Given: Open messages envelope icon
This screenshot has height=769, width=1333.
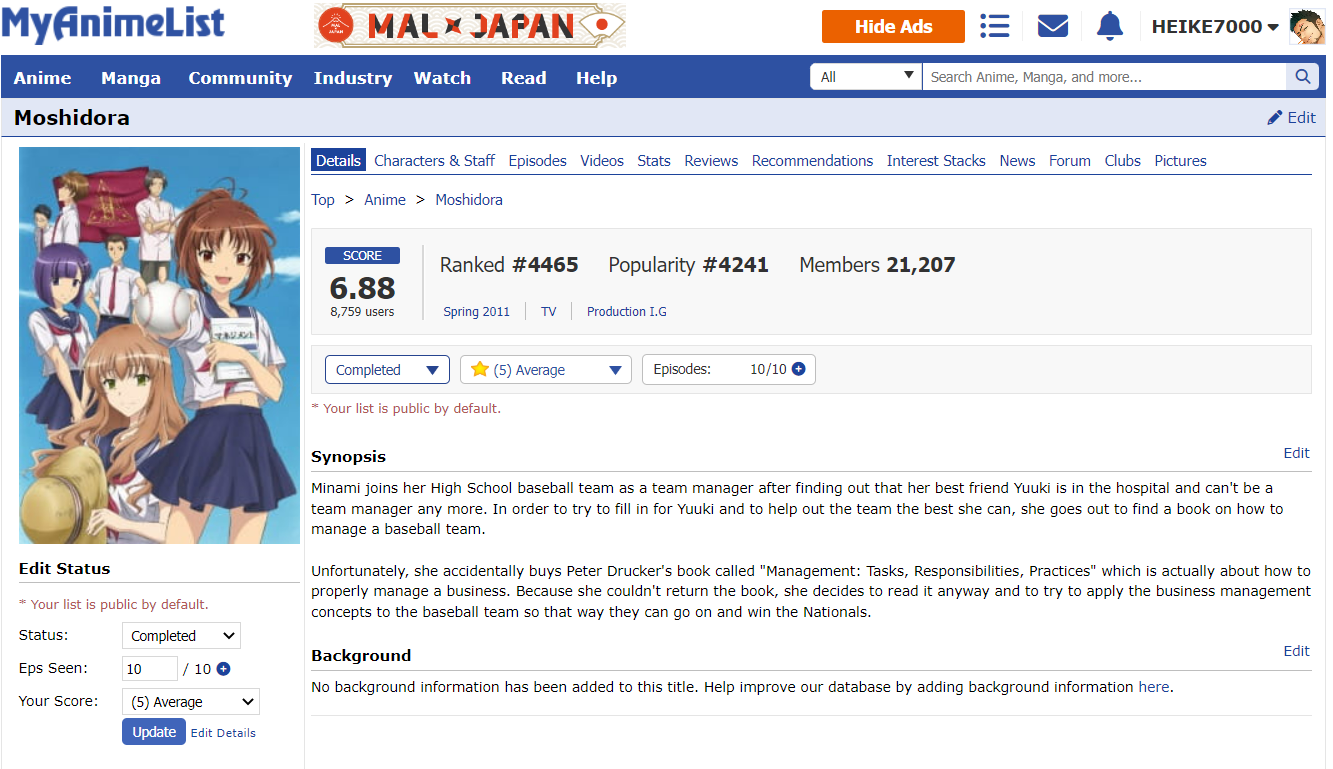Looking at the screenshot, I should click(1053, 26).
